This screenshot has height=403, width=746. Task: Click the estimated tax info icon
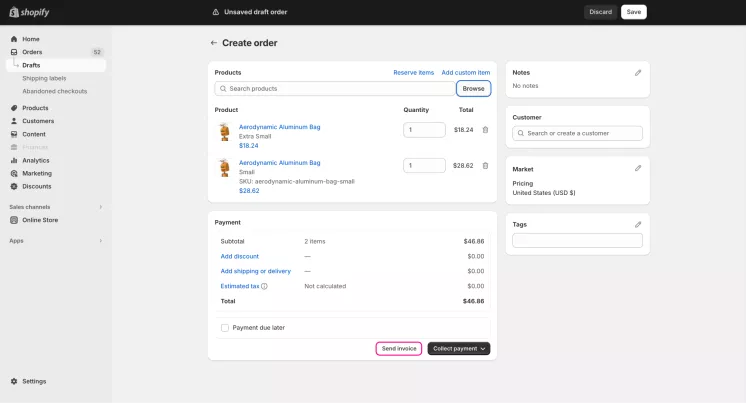click(x=265, y=286)
